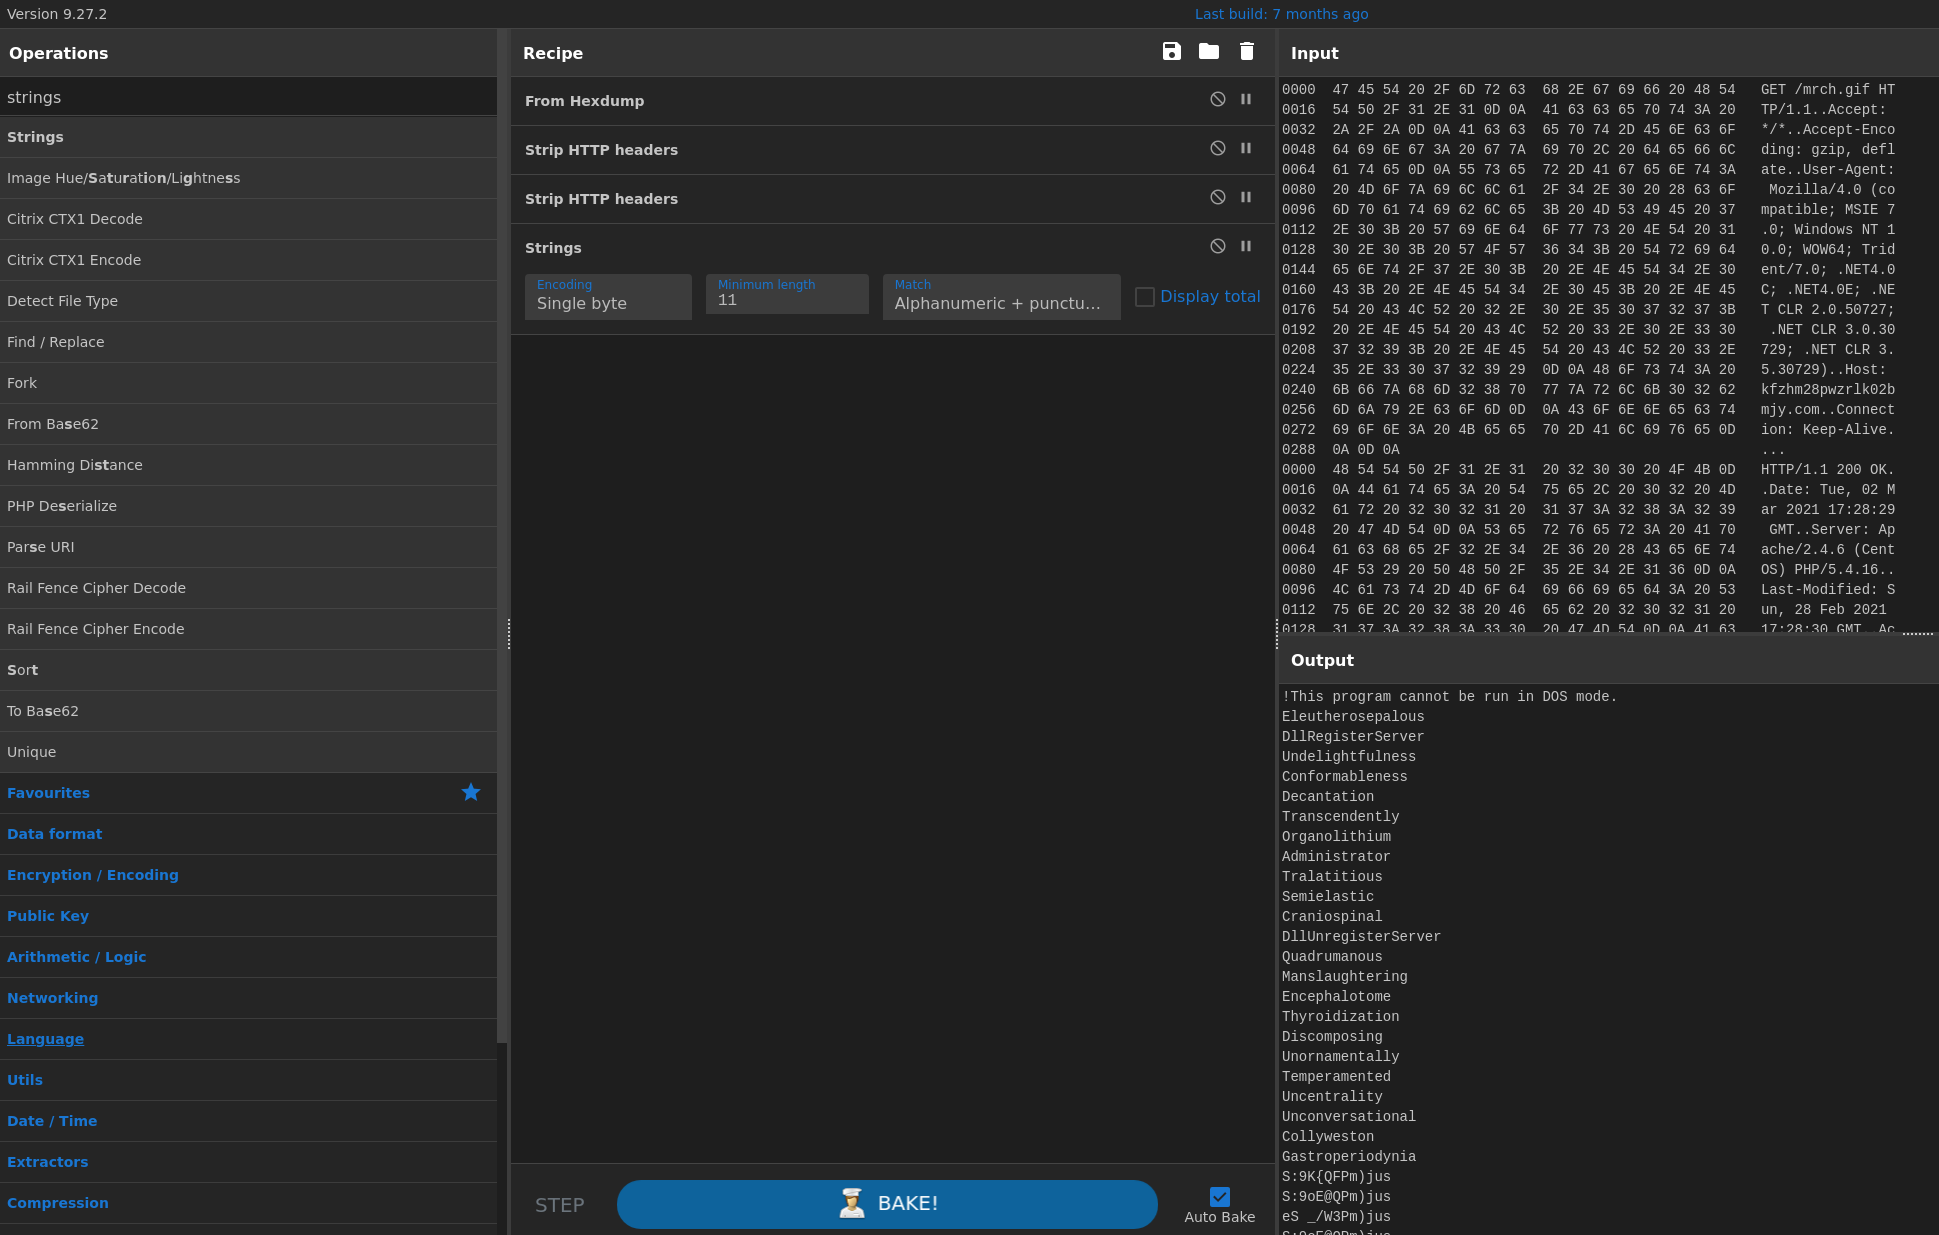Select the Sort operation

[248, 670]
